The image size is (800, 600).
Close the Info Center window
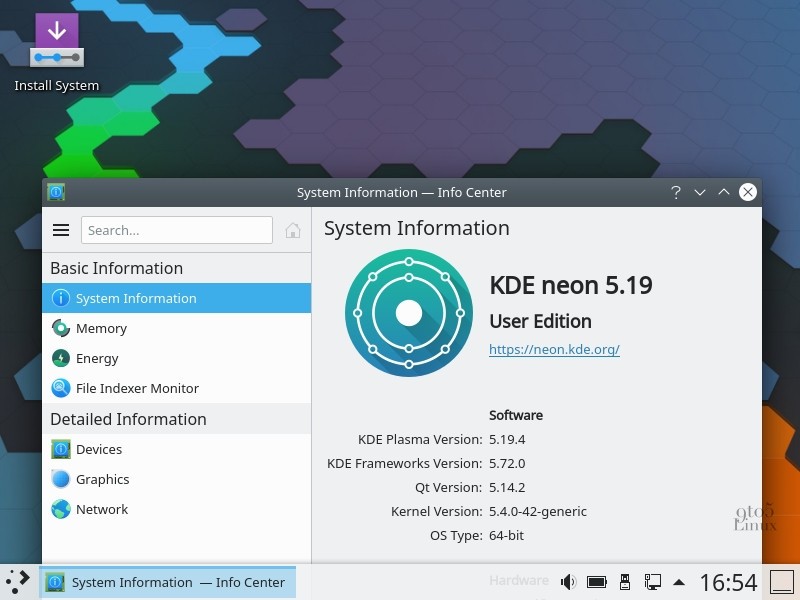[747, 192]
